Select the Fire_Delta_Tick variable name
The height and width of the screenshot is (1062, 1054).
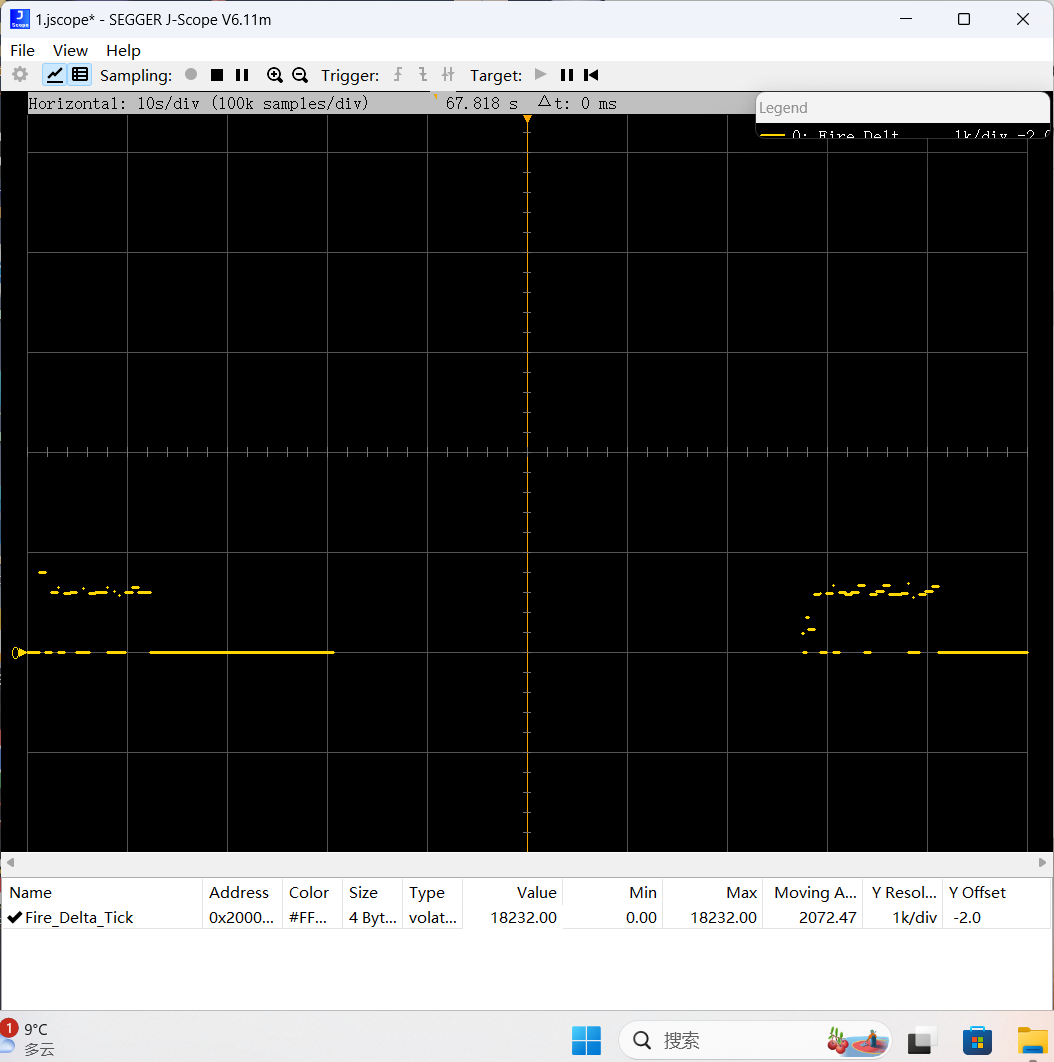(79, 917)
